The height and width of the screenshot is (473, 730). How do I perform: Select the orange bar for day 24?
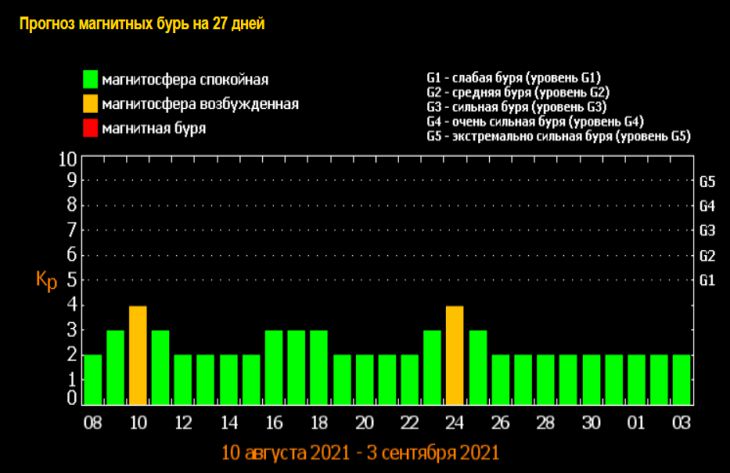[x=455, y=355]
